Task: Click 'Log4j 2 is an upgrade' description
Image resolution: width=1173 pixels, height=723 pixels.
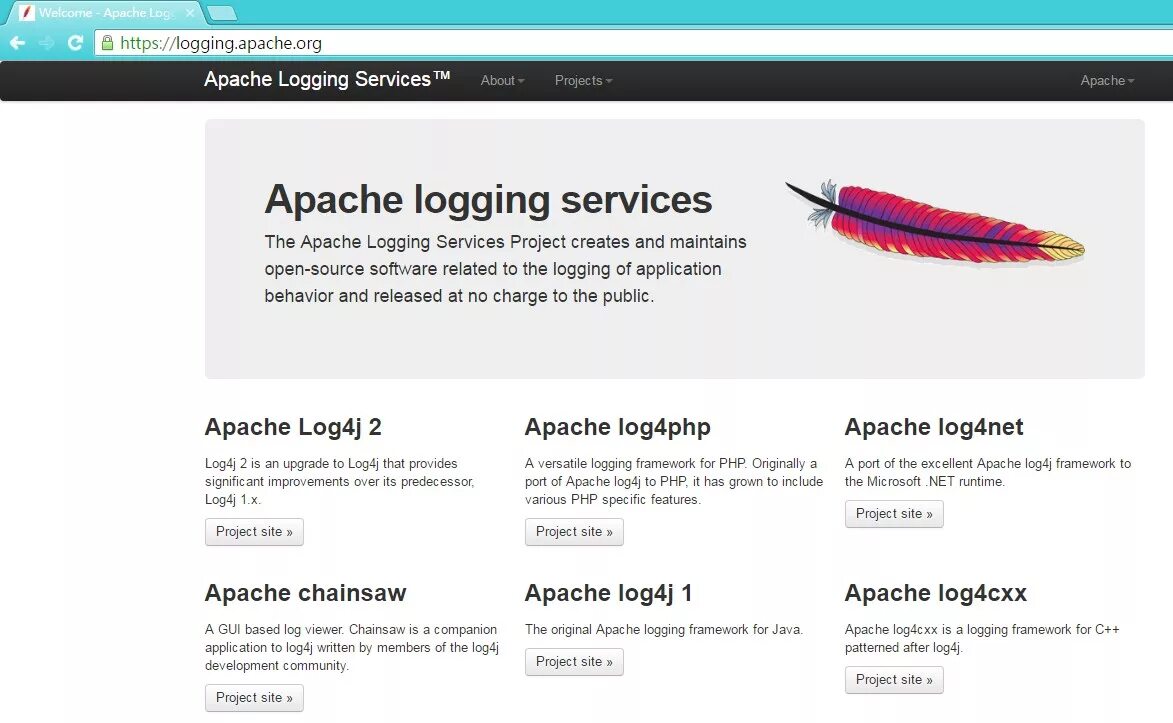Action: tap(340, 481)
